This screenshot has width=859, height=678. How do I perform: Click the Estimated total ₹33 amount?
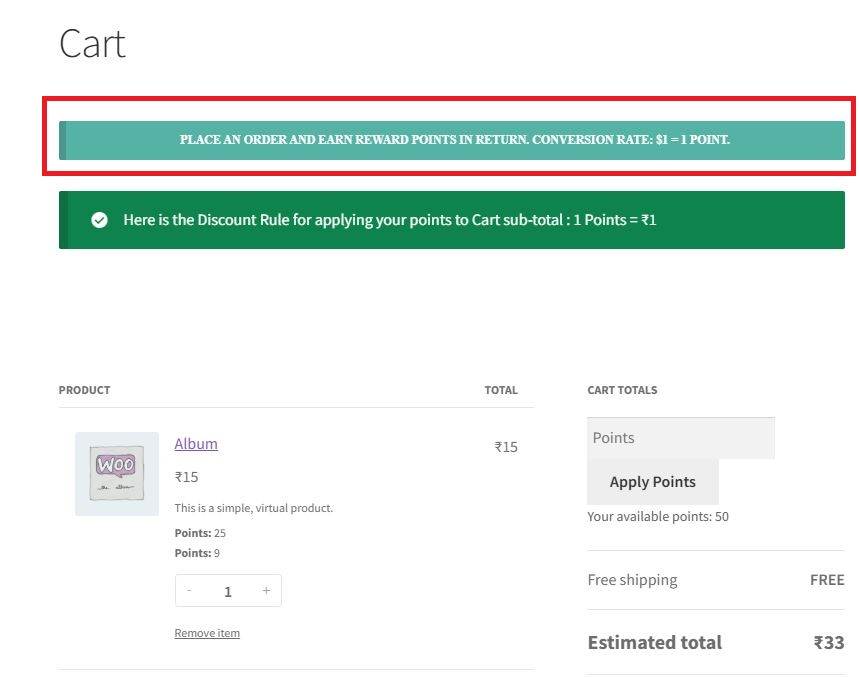[829, 642]
